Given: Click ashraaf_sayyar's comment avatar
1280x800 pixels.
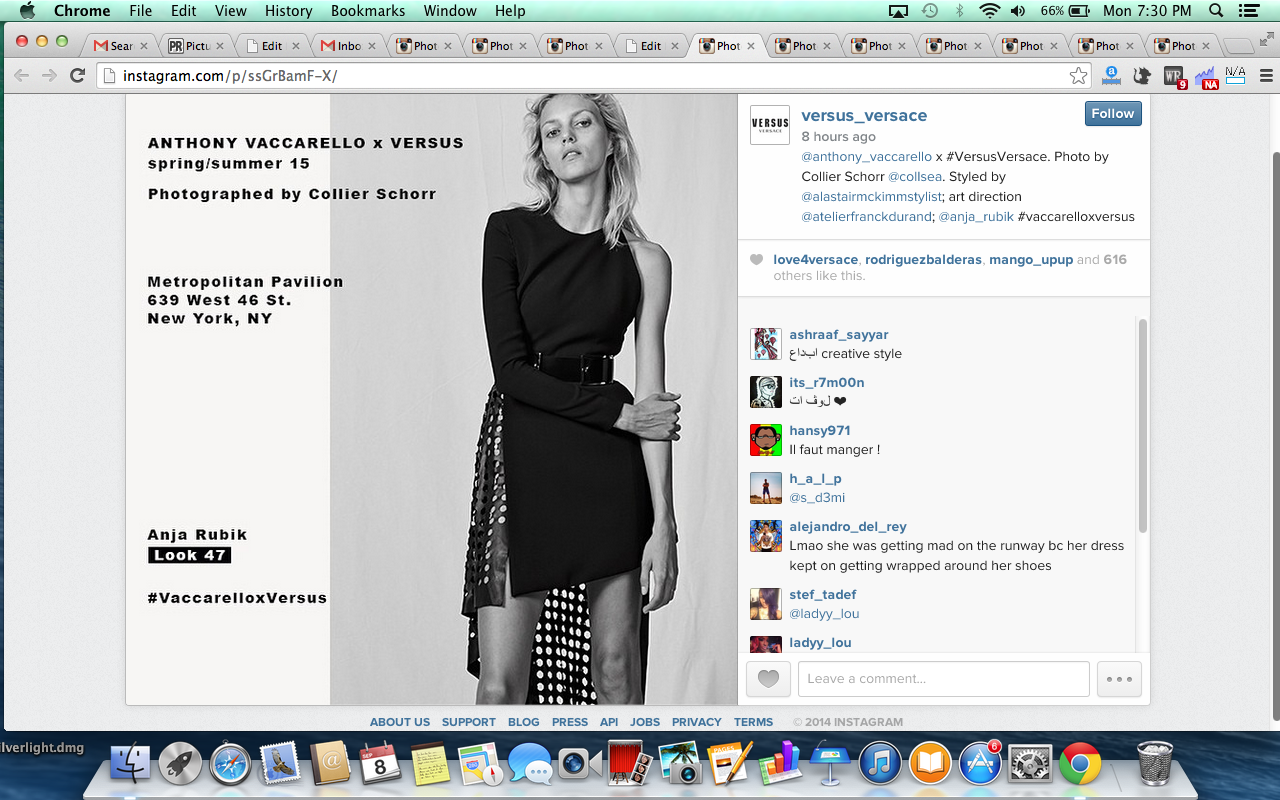Looking at the screenshot, I should 766,344.
